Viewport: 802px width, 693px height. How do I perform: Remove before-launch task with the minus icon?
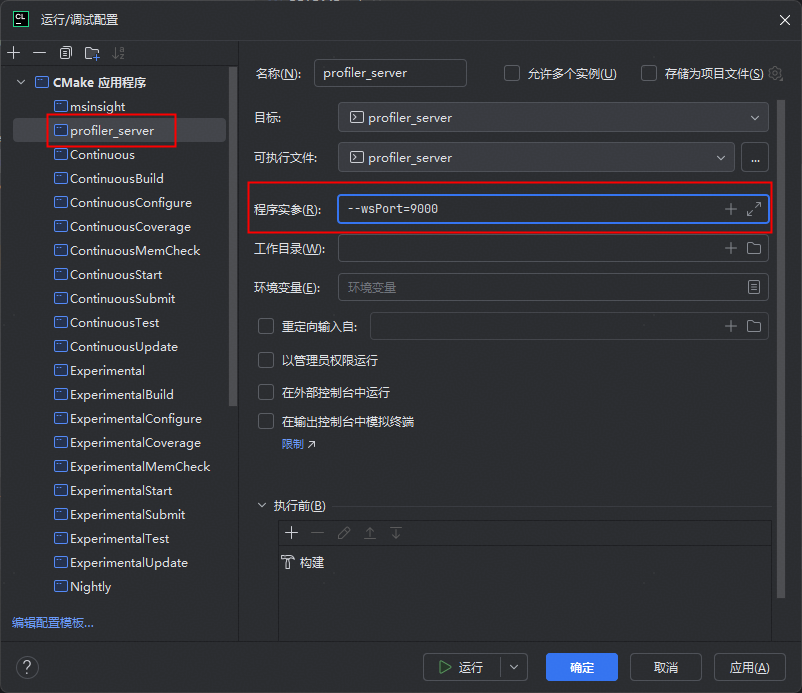point(318,533)
